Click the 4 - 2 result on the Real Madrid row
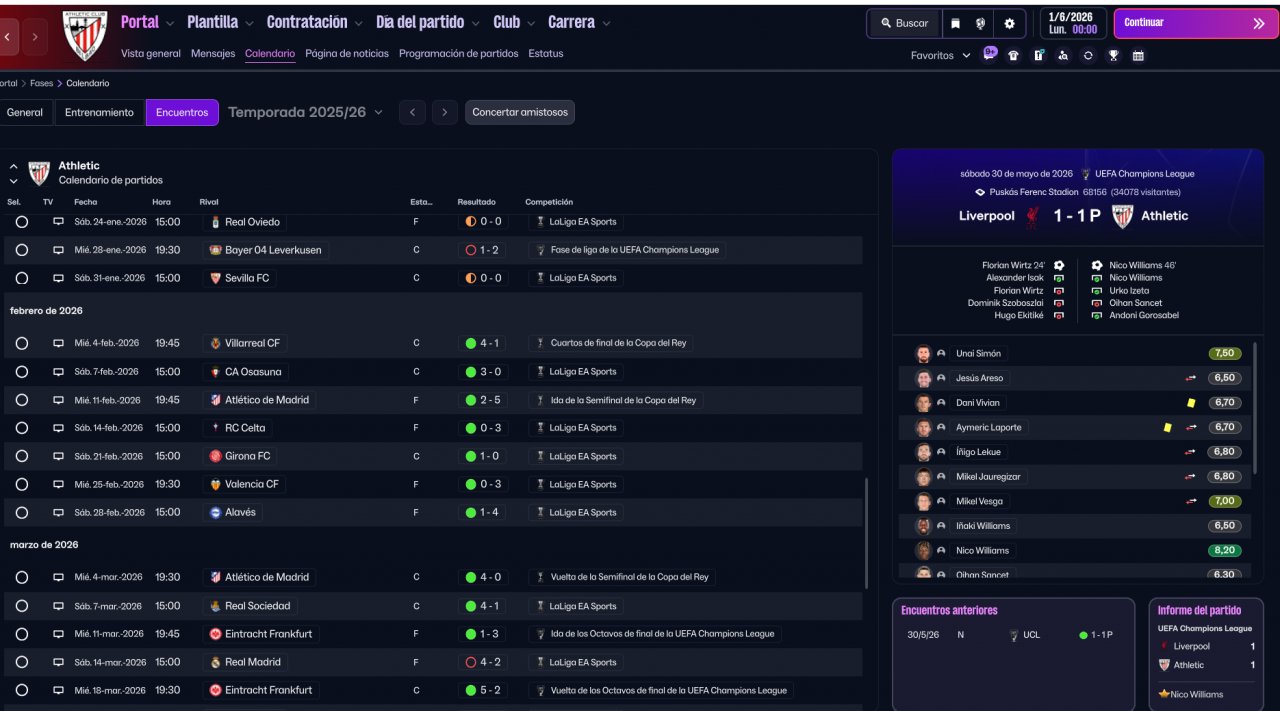The height and width of the screenshot is (711, 1280). (x=484, y=662)
